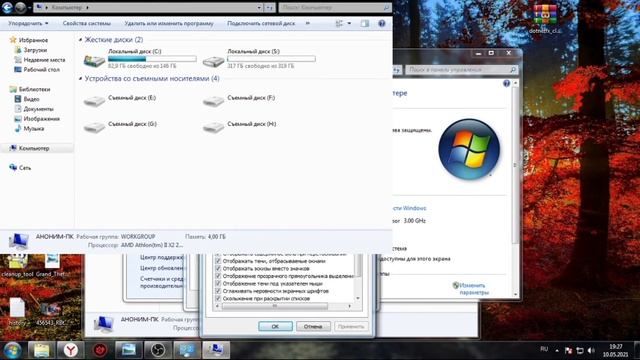Click the change view icon in Explorer toolbar
This screenshot has height=360, width=640.
pyautogui.click(x=339, y=24)
